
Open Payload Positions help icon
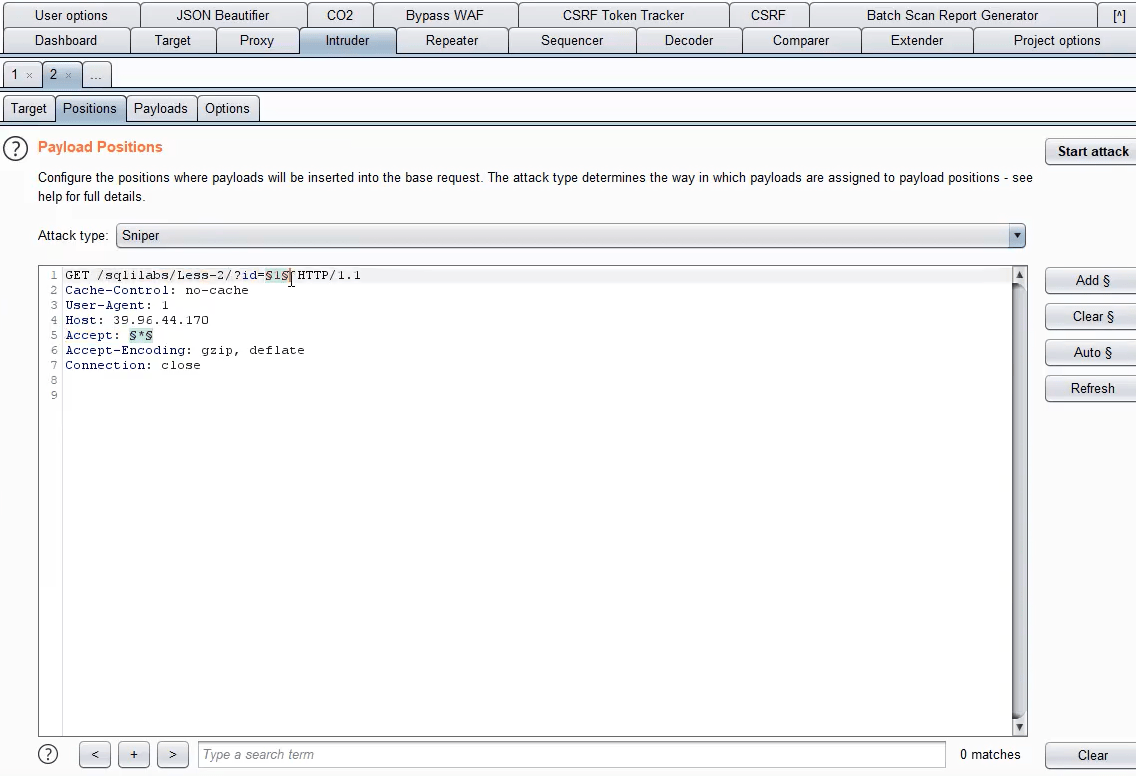pos(15,149)
